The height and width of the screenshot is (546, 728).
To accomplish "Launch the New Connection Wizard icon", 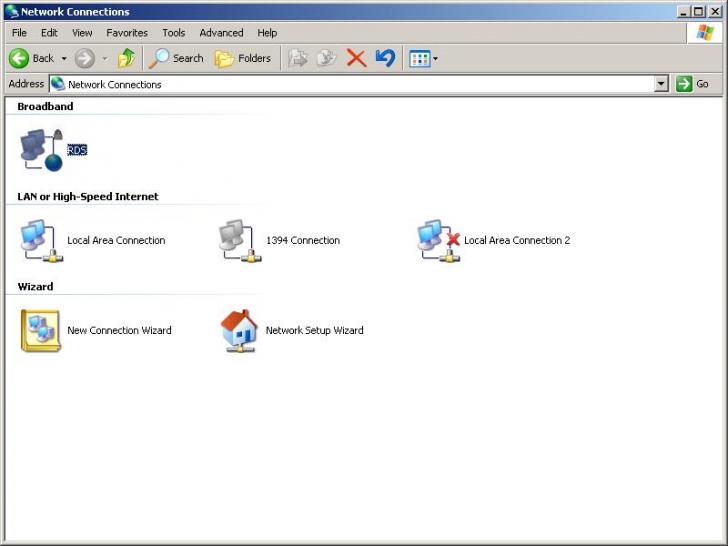I will coord(41,331).
